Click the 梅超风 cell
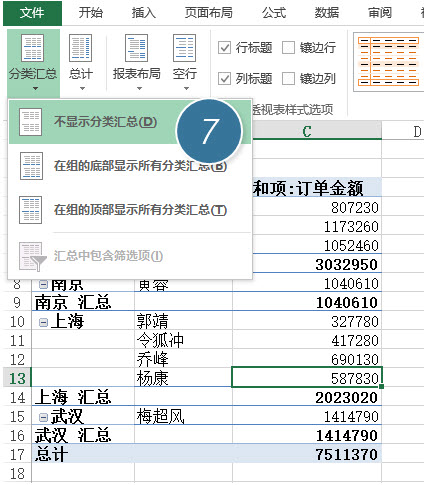429x485 pixels. tap(184, 417)
